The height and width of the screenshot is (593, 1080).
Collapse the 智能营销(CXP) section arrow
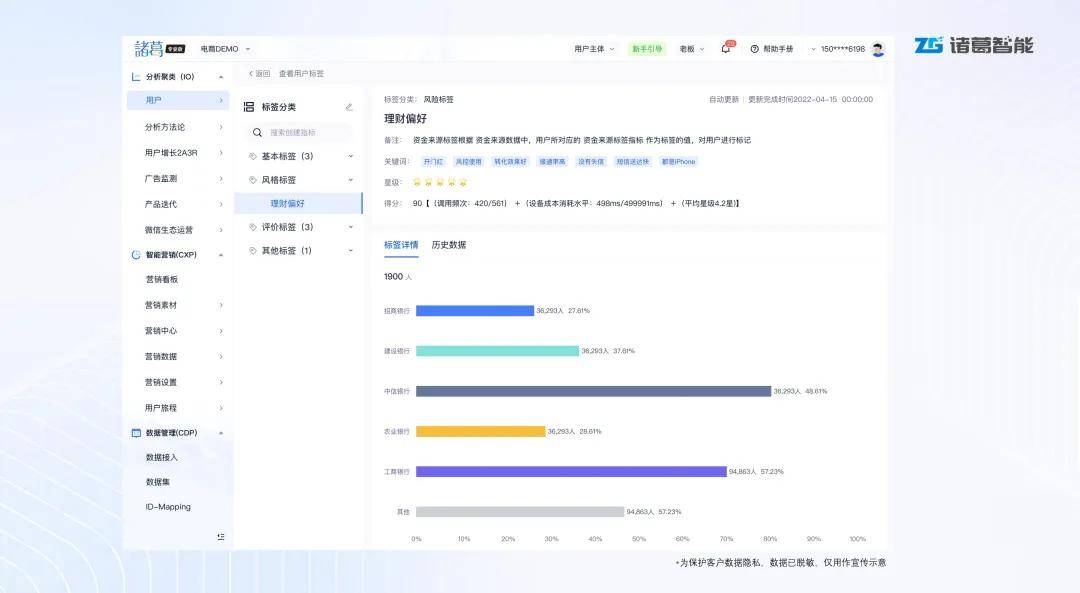[x=221, y=255]
